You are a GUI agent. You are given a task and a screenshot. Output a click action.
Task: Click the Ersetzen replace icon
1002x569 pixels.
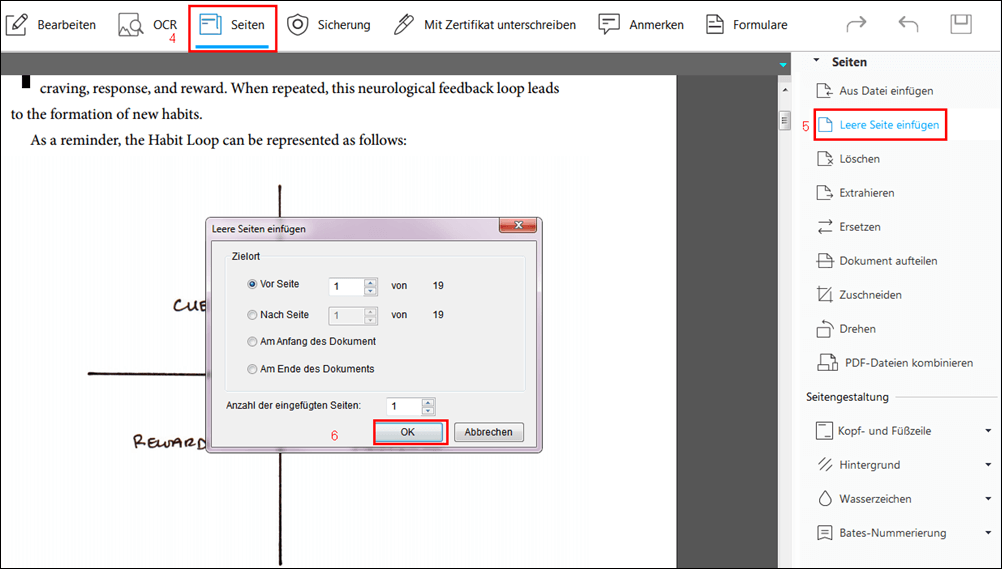825,227
